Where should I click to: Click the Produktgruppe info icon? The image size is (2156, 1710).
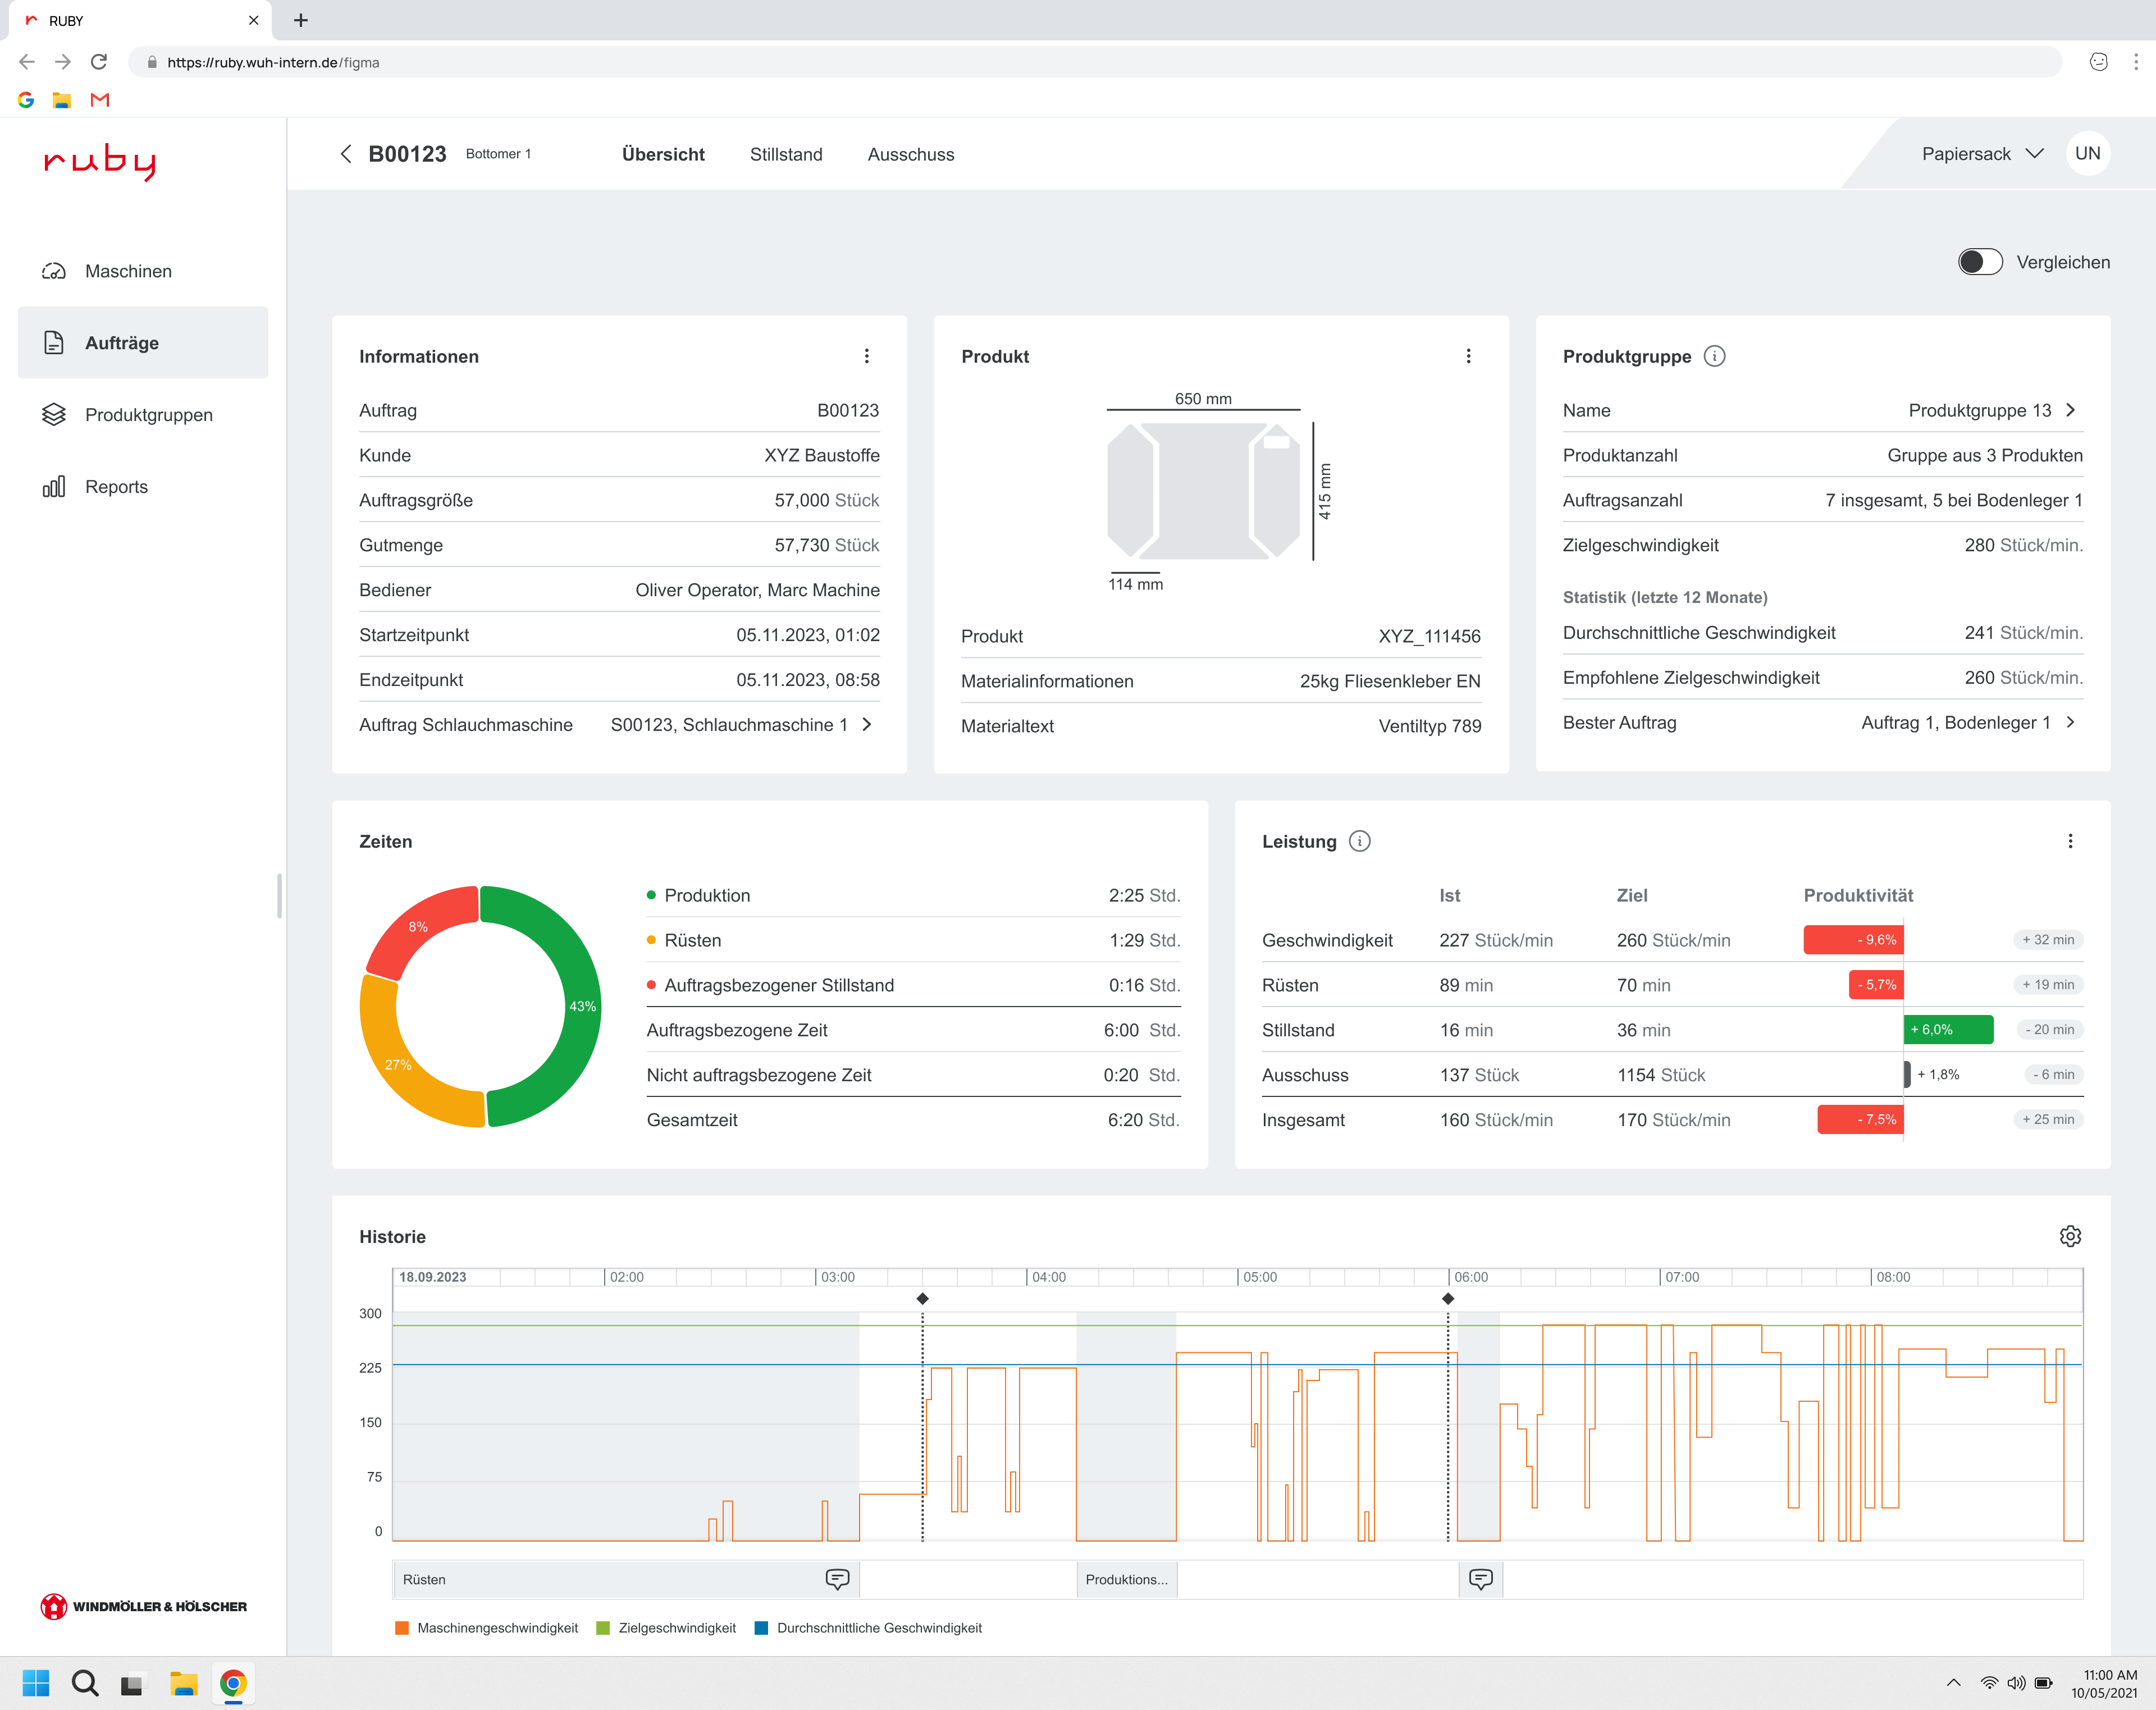[1714, 356]
